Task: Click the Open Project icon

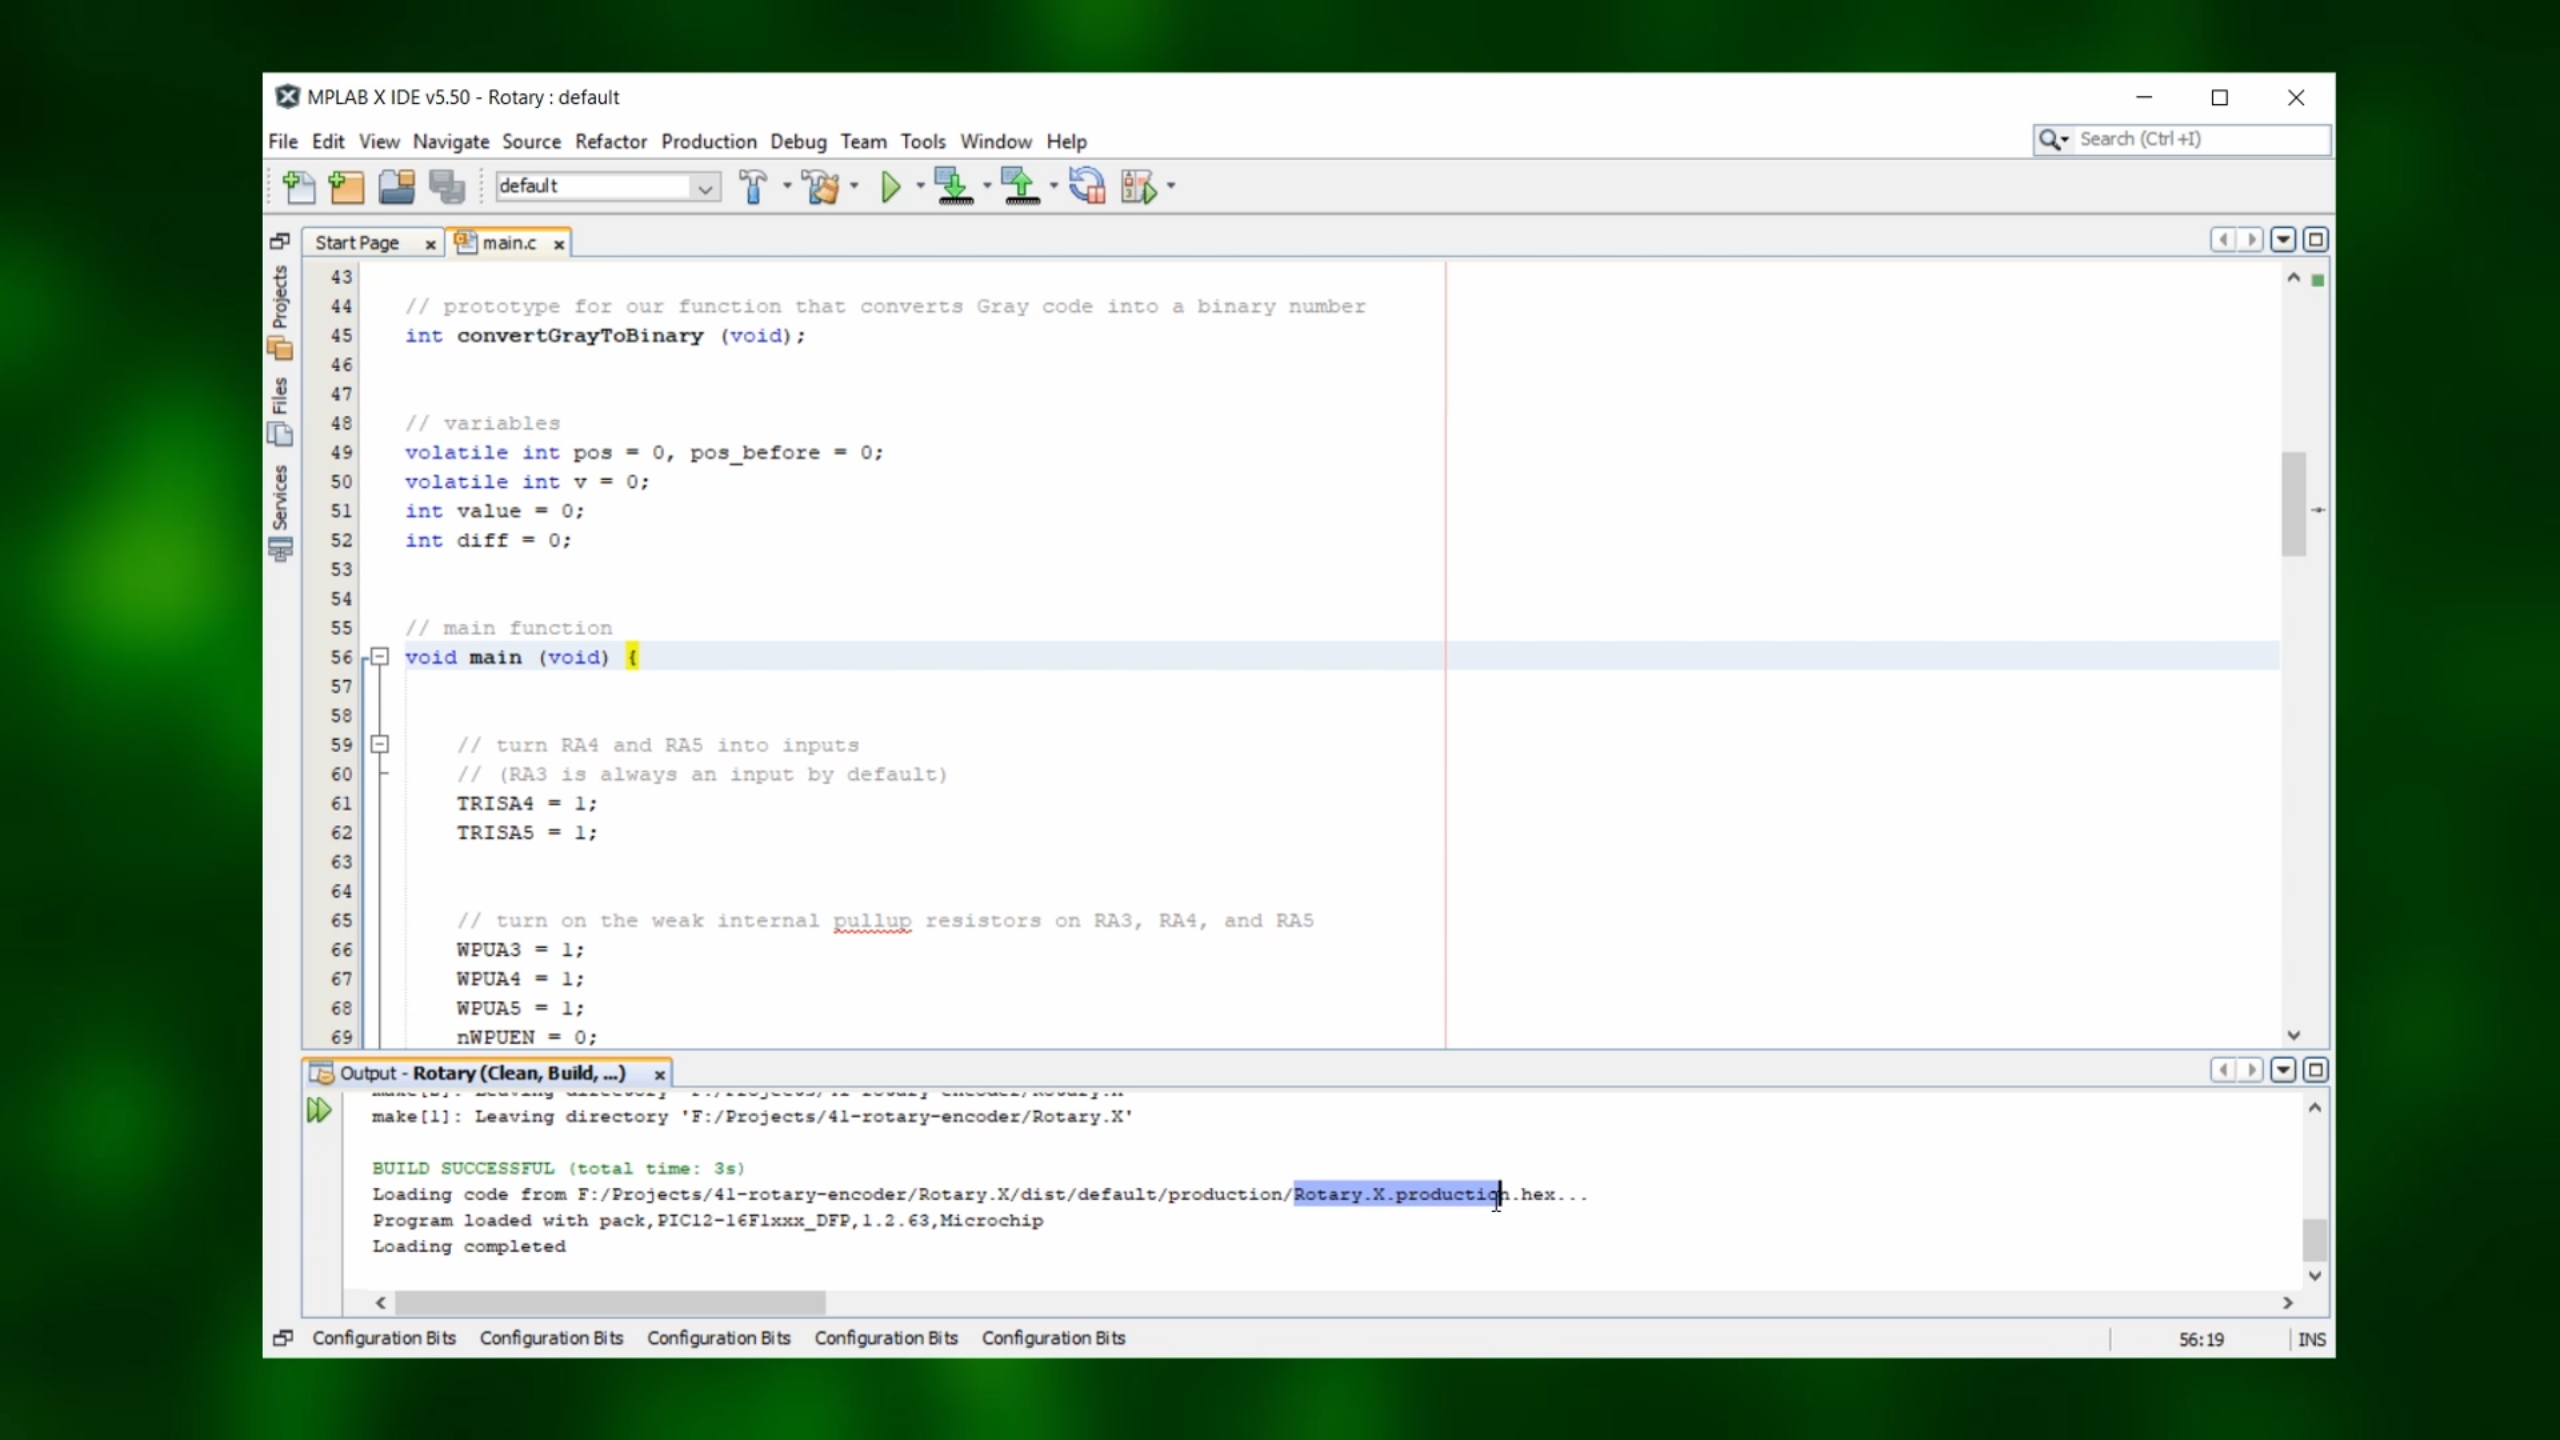Action: pos(397,187)
